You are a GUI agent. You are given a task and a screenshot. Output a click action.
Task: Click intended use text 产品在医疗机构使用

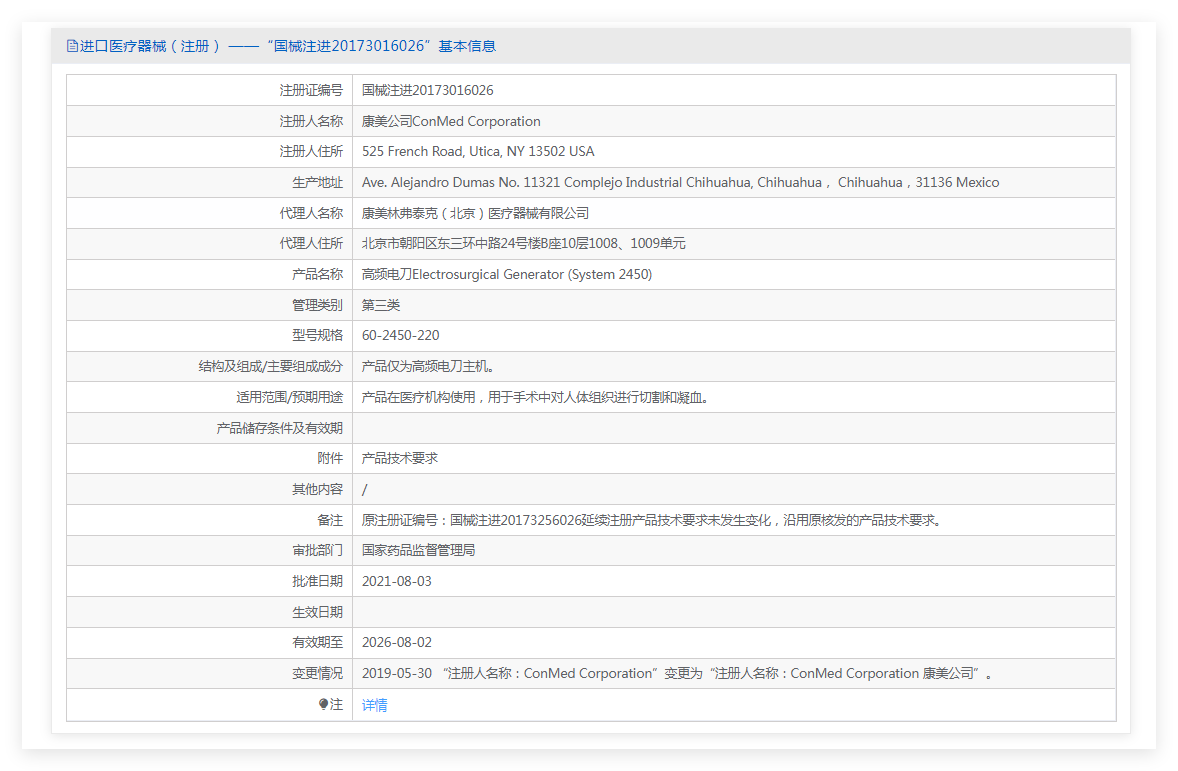pos(535,398)
